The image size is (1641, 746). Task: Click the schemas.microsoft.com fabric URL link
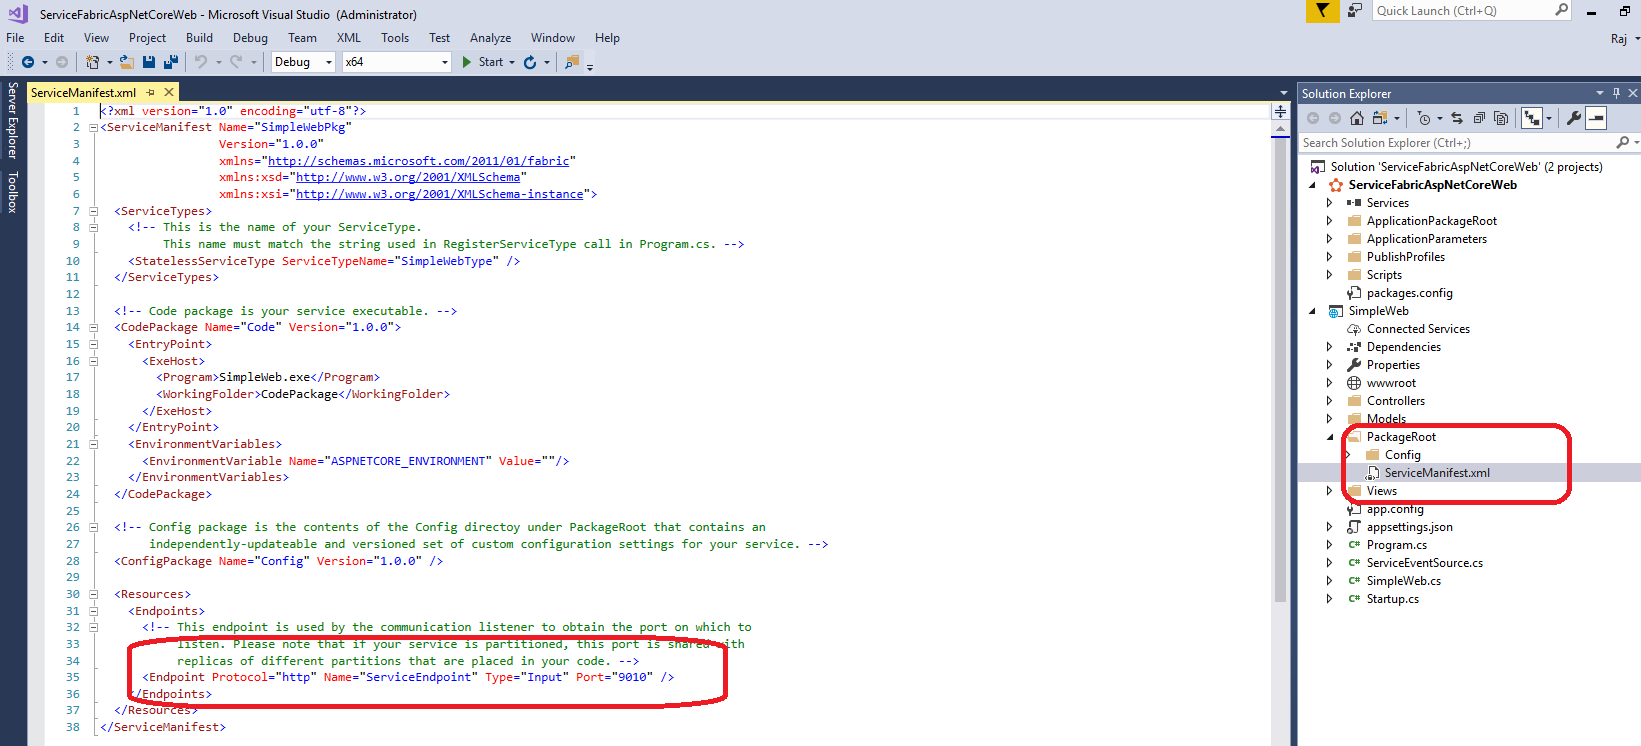[418, 161]
